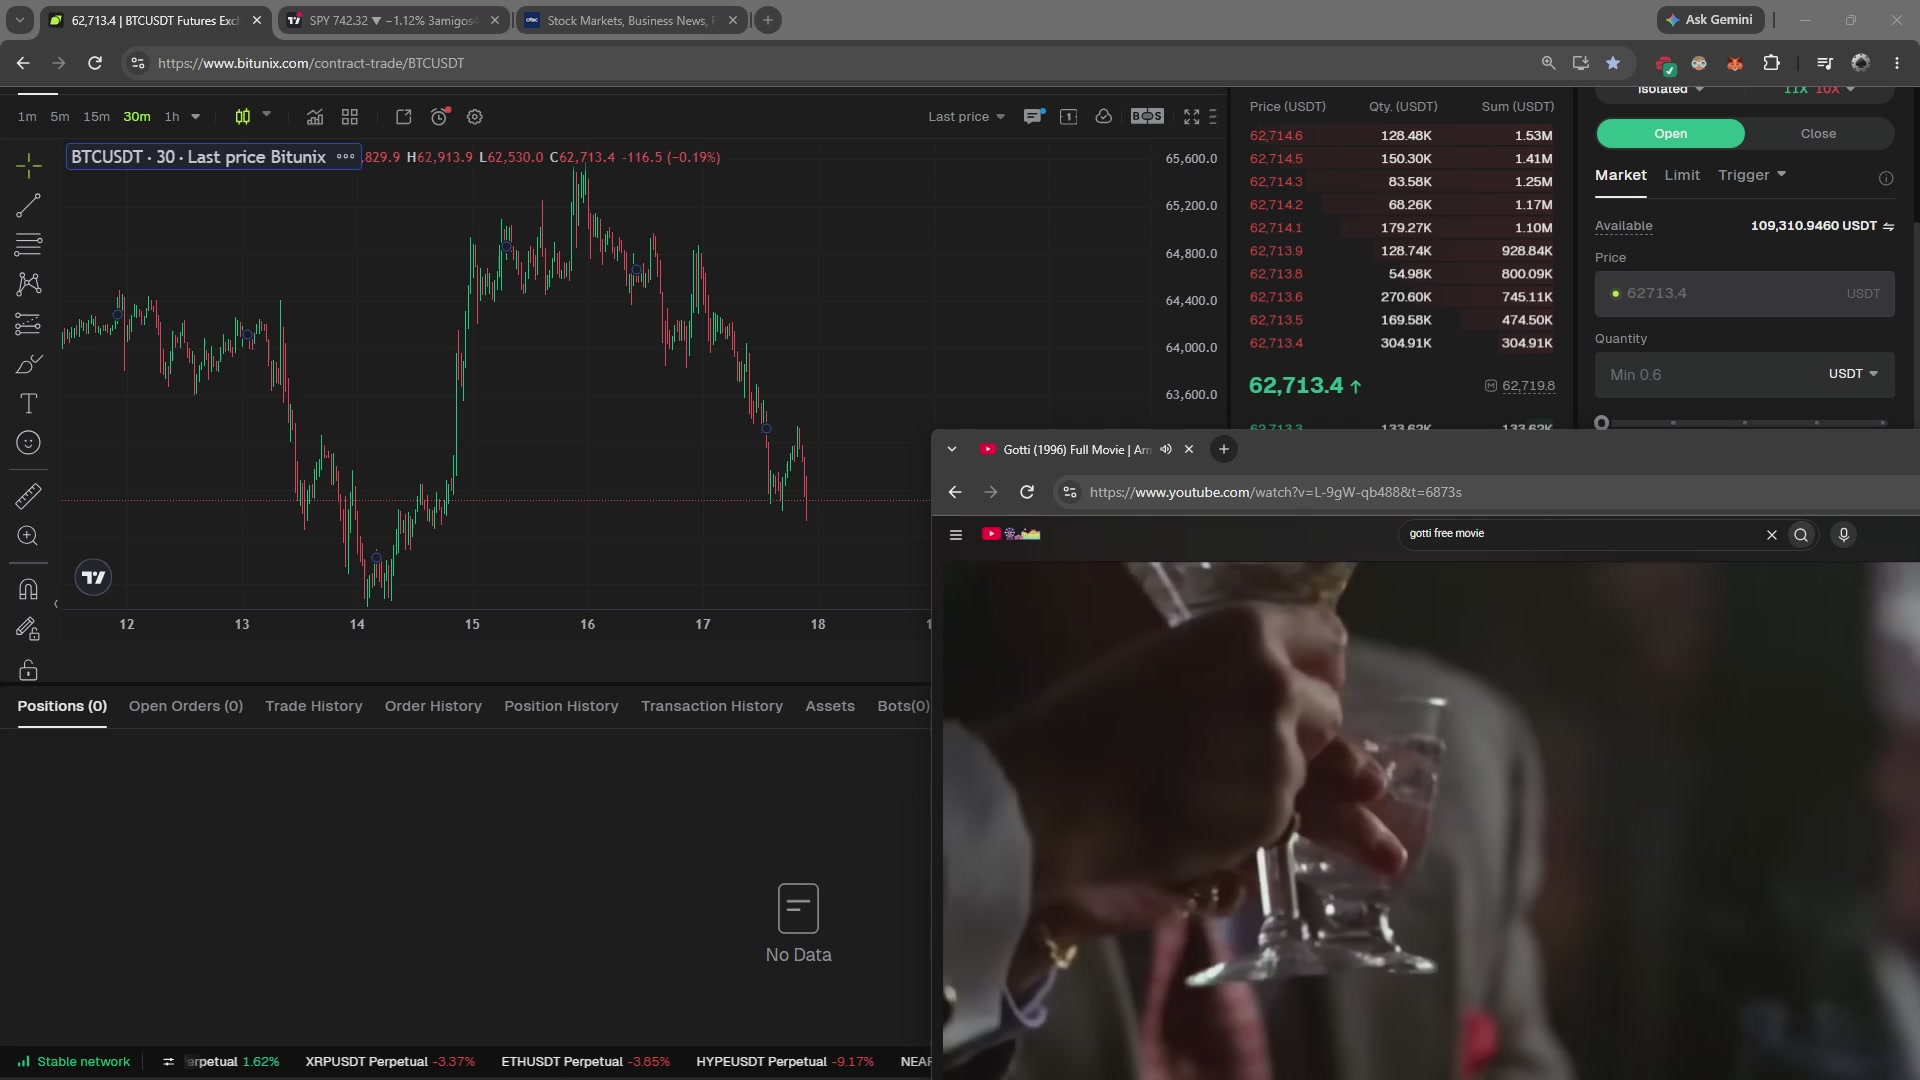
Task: Open the order type info icon
Action: [x=1886, y=178]
